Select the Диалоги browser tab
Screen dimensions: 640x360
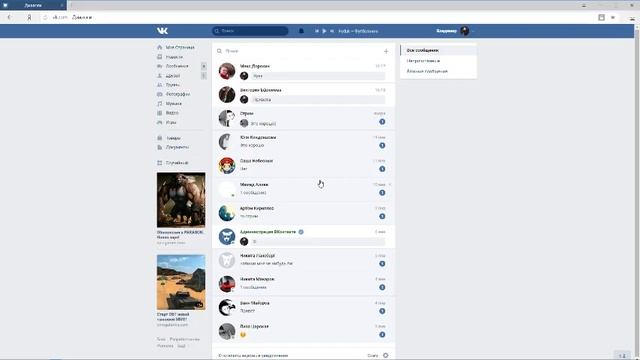33,5
